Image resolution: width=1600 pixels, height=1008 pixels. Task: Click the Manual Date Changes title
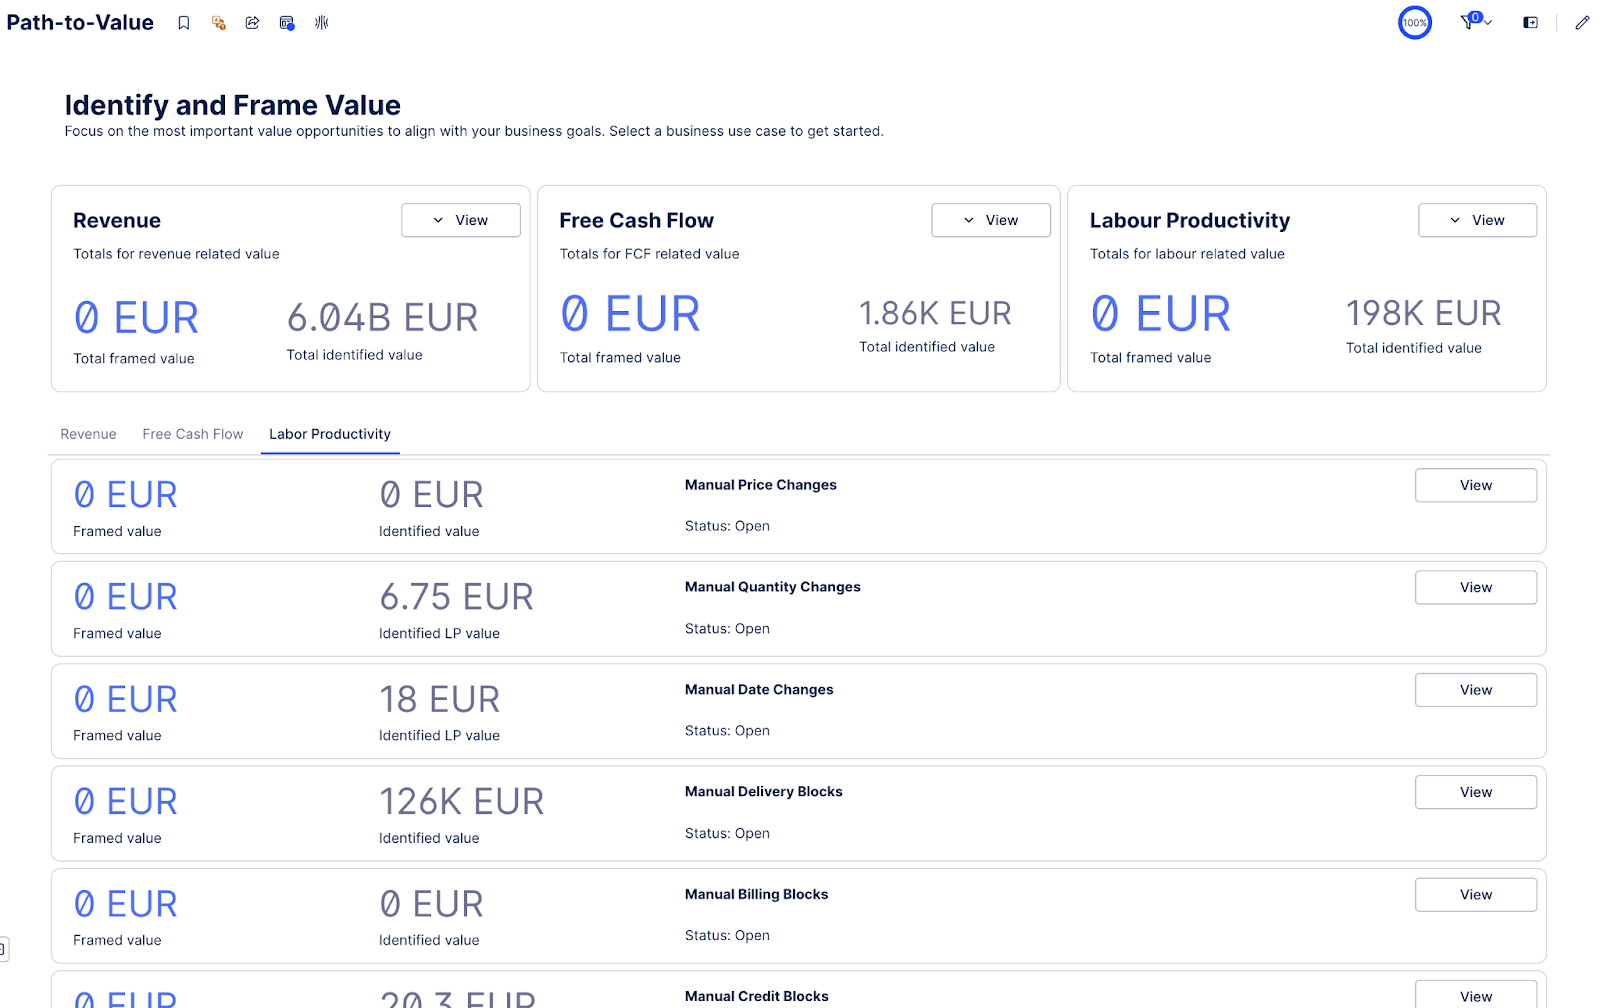[x=758, y=690]
